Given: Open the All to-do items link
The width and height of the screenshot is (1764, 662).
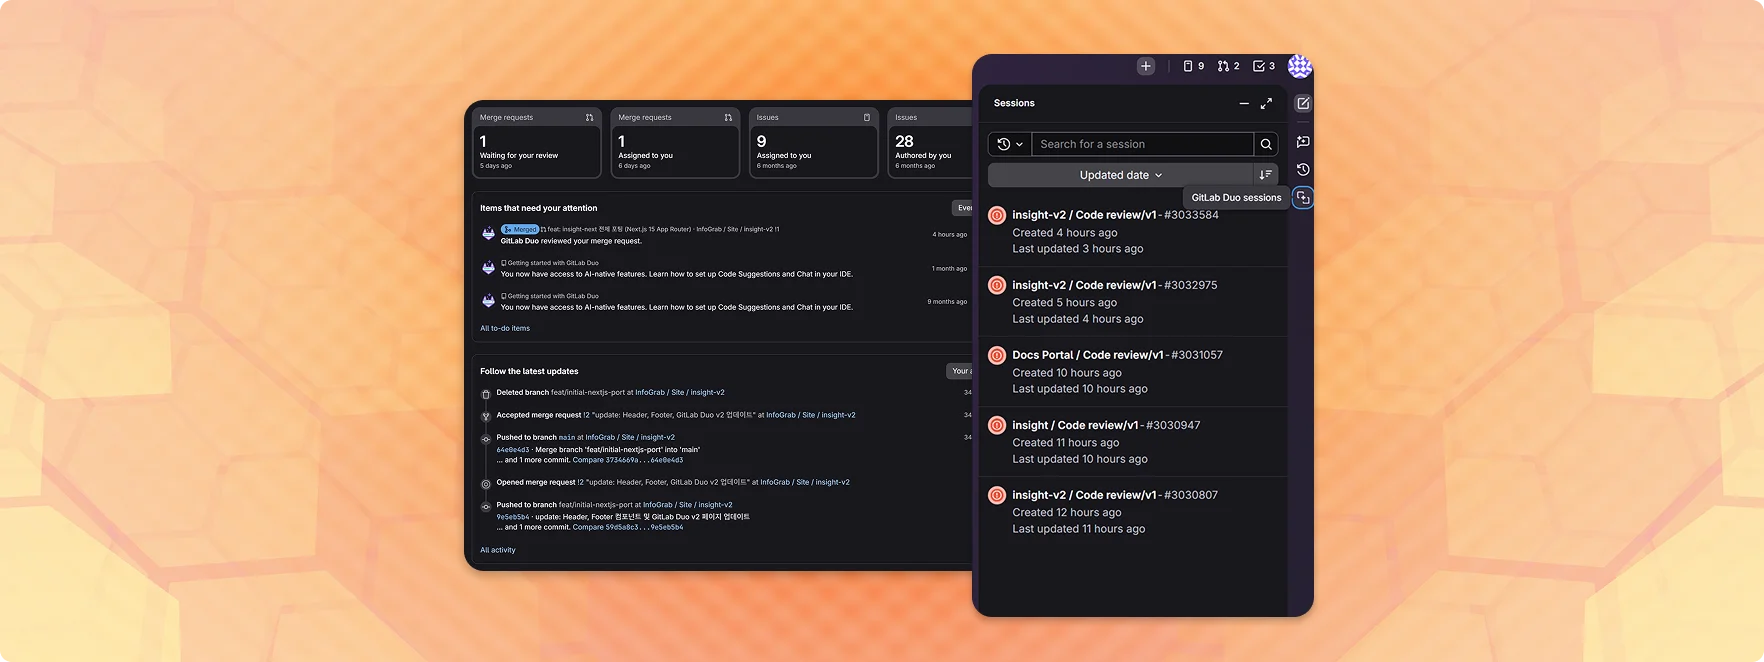Looking at the screenshot, I should 505,328.
